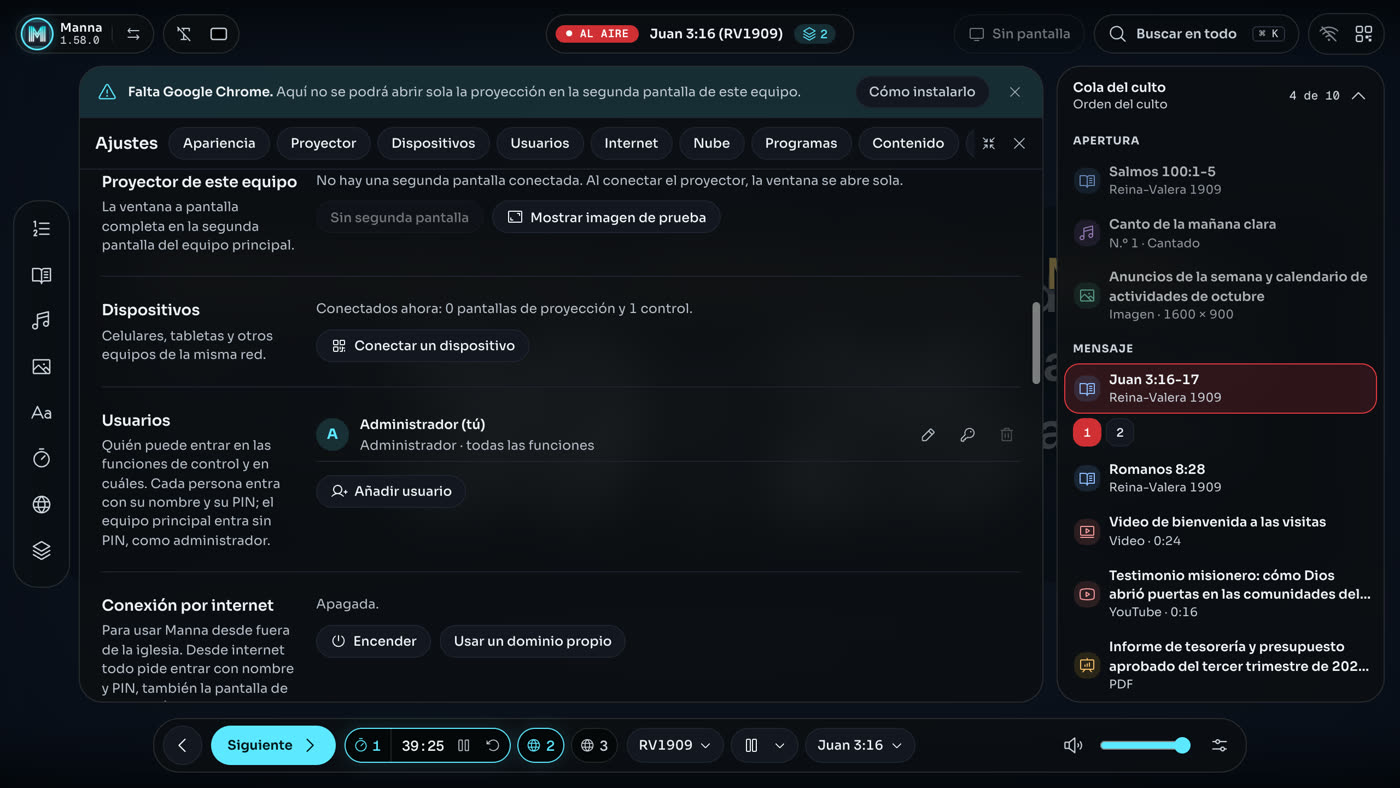
Task: Collapse the Cola del culto panel chevron
Action: click(1358, 96)
